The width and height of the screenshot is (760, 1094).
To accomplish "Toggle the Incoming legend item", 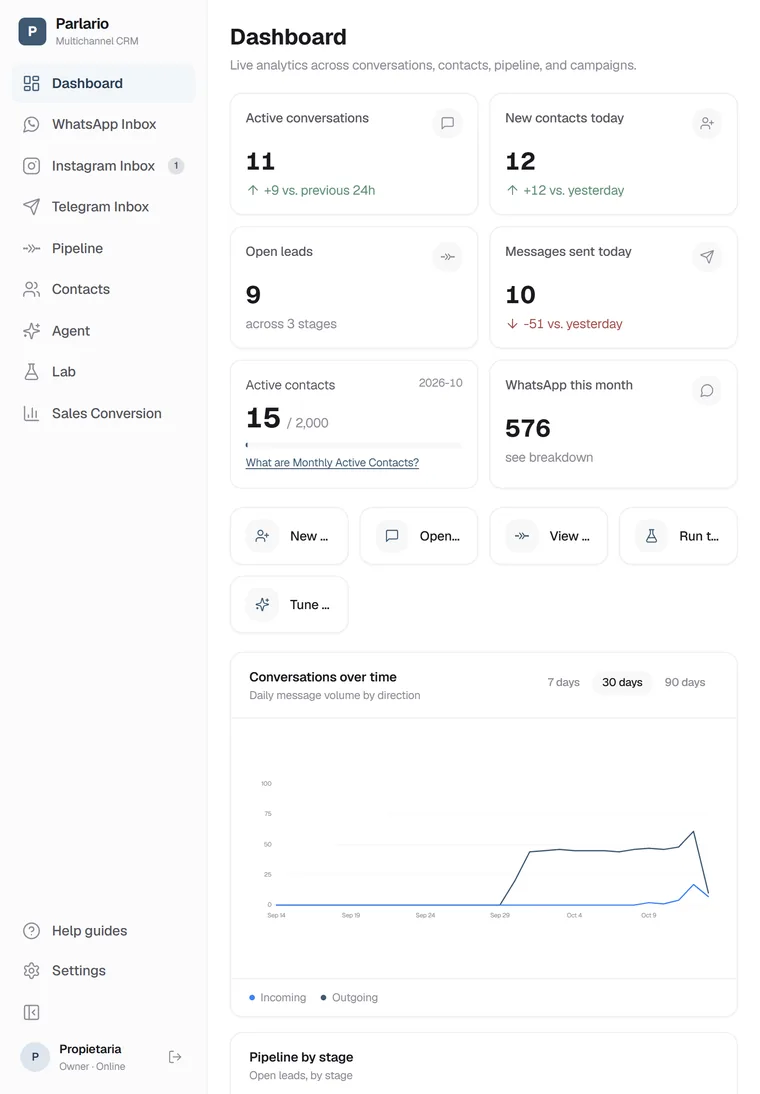I will click(278, 998).
